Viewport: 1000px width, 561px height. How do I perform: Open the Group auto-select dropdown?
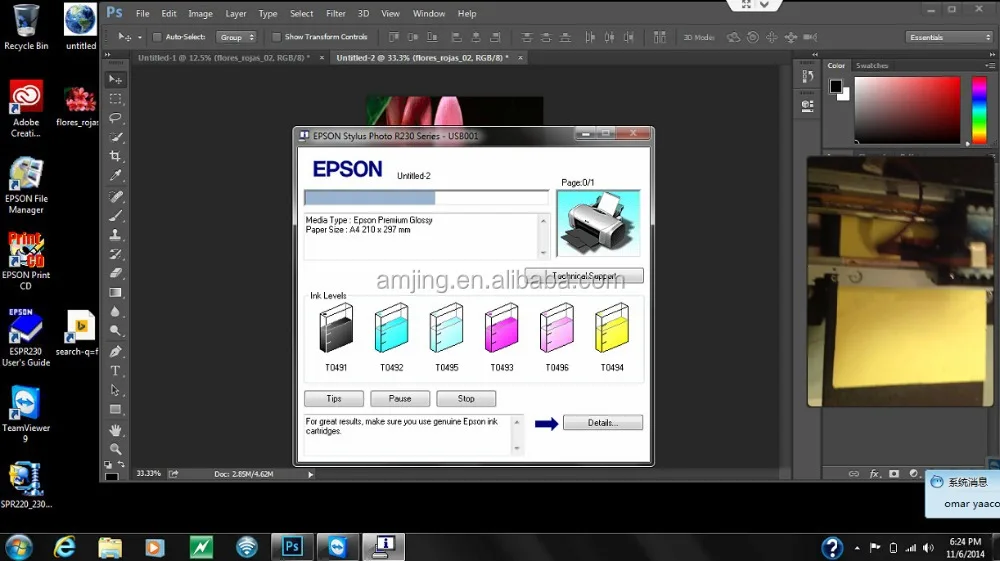[x=236, y=37]
